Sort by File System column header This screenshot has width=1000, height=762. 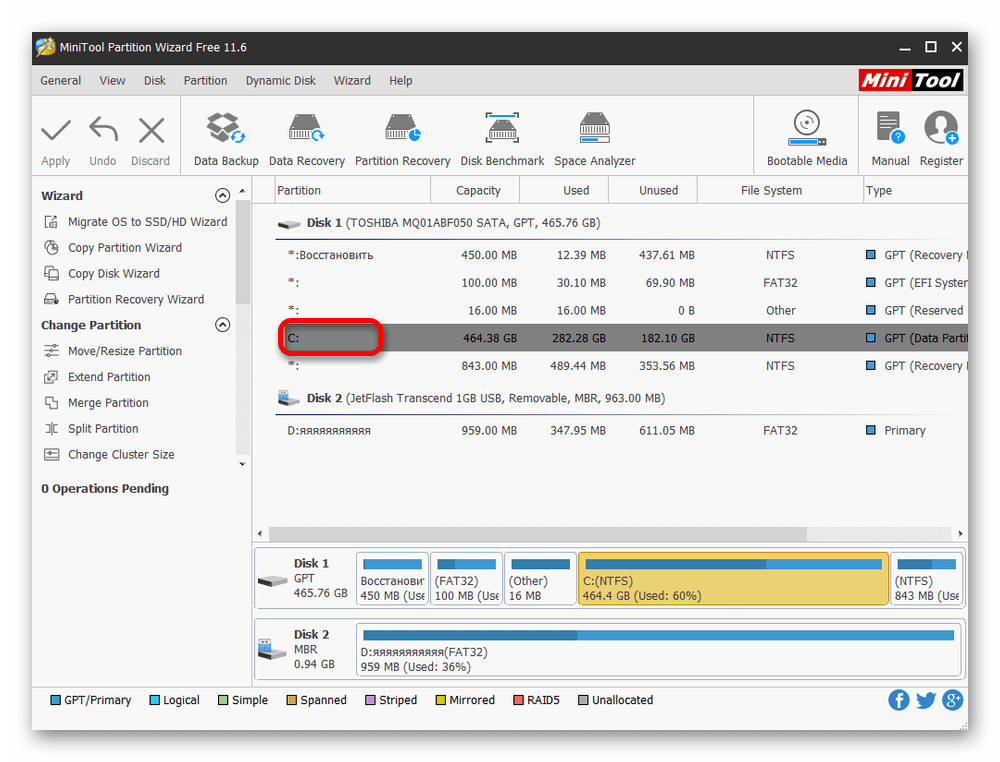[x=780, y=191]
